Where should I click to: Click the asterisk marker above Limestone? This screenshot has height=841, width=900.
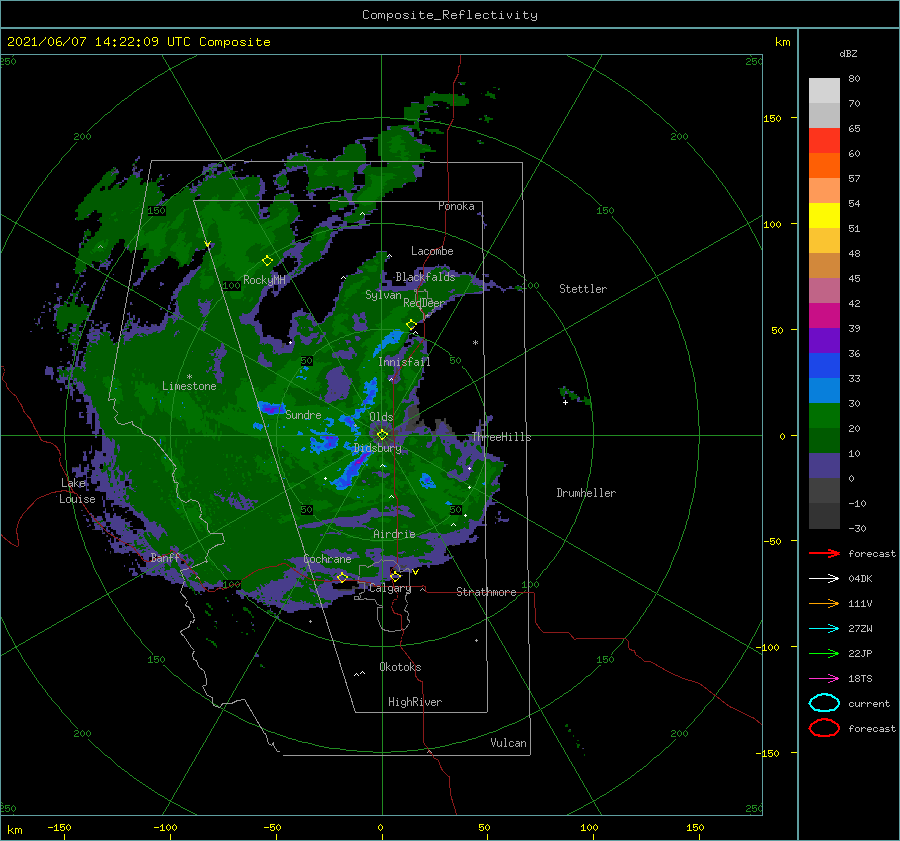(x=189, y=377)
